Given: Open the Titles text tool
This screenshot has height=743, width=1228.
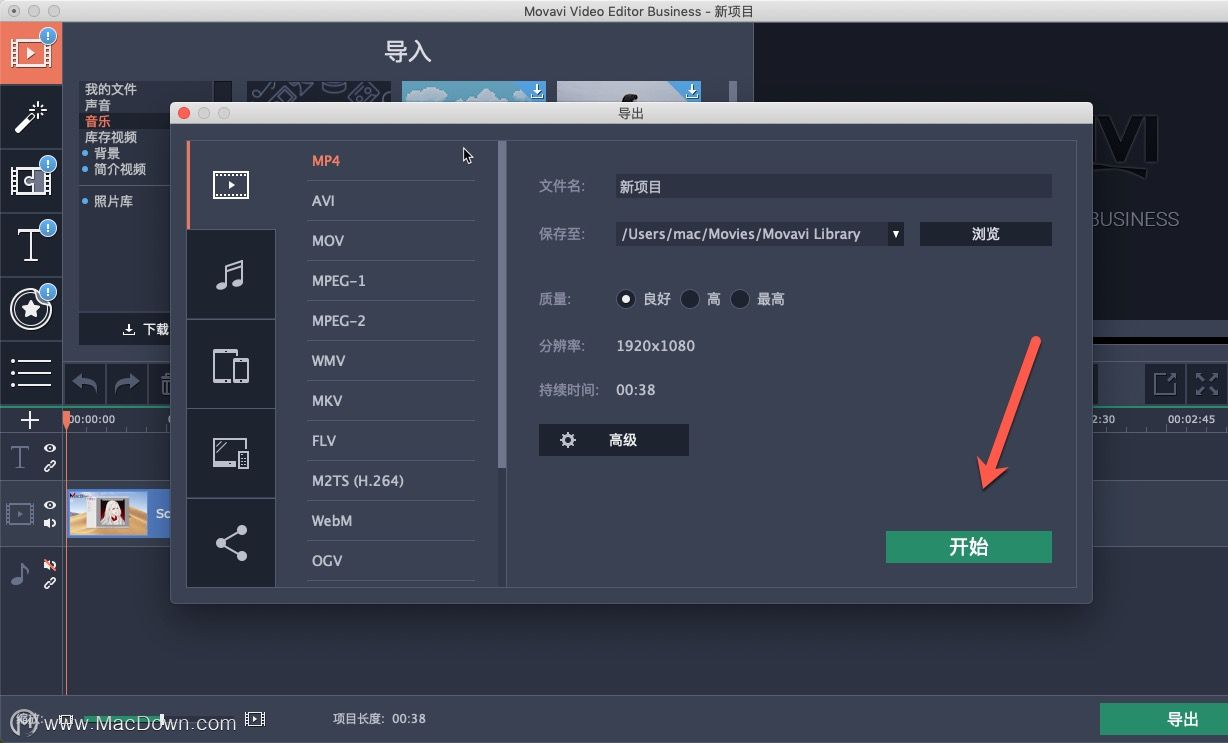Looking at the screenshot, I should coord(31,245).
